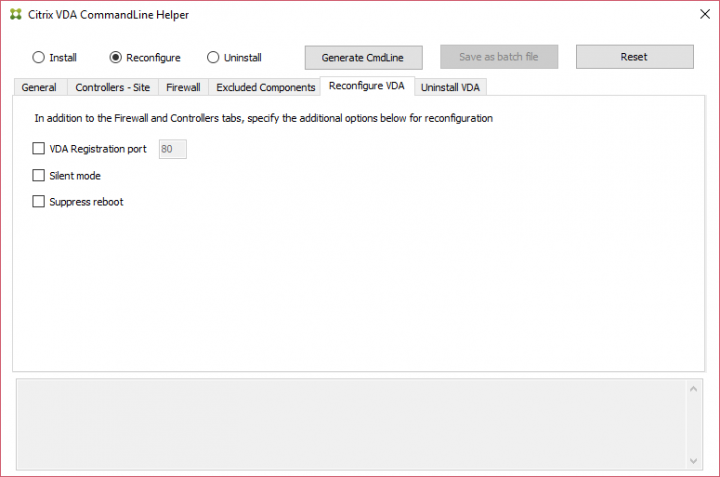Open the Controllers - Site tab

point(112,87)
